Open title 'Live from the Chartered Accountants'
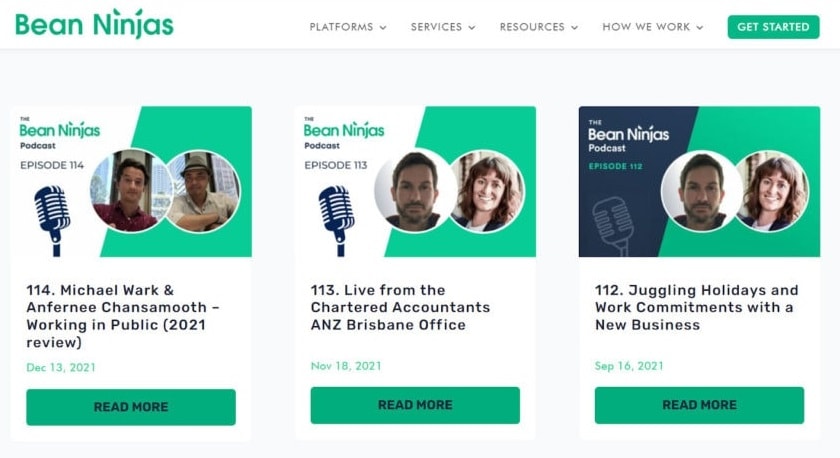 coord(400,307)
